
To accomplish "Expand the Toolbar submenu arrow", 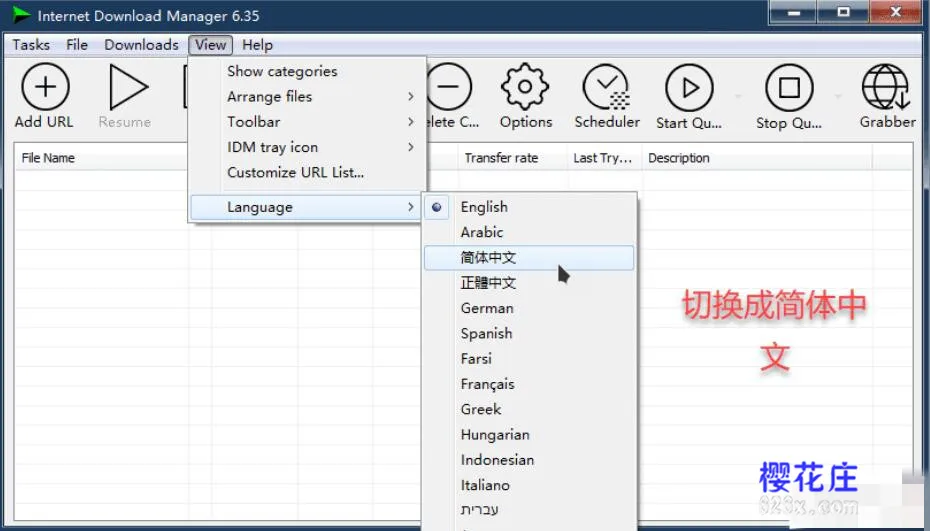I will (410, 122).
